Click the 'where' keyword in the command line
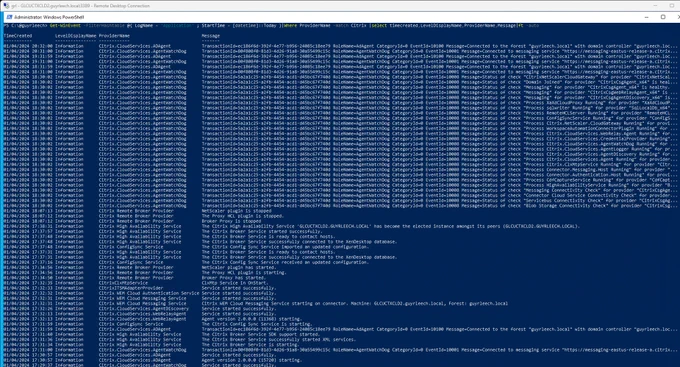The height and width of the screenshot is (367, 680). pos(290,26)
